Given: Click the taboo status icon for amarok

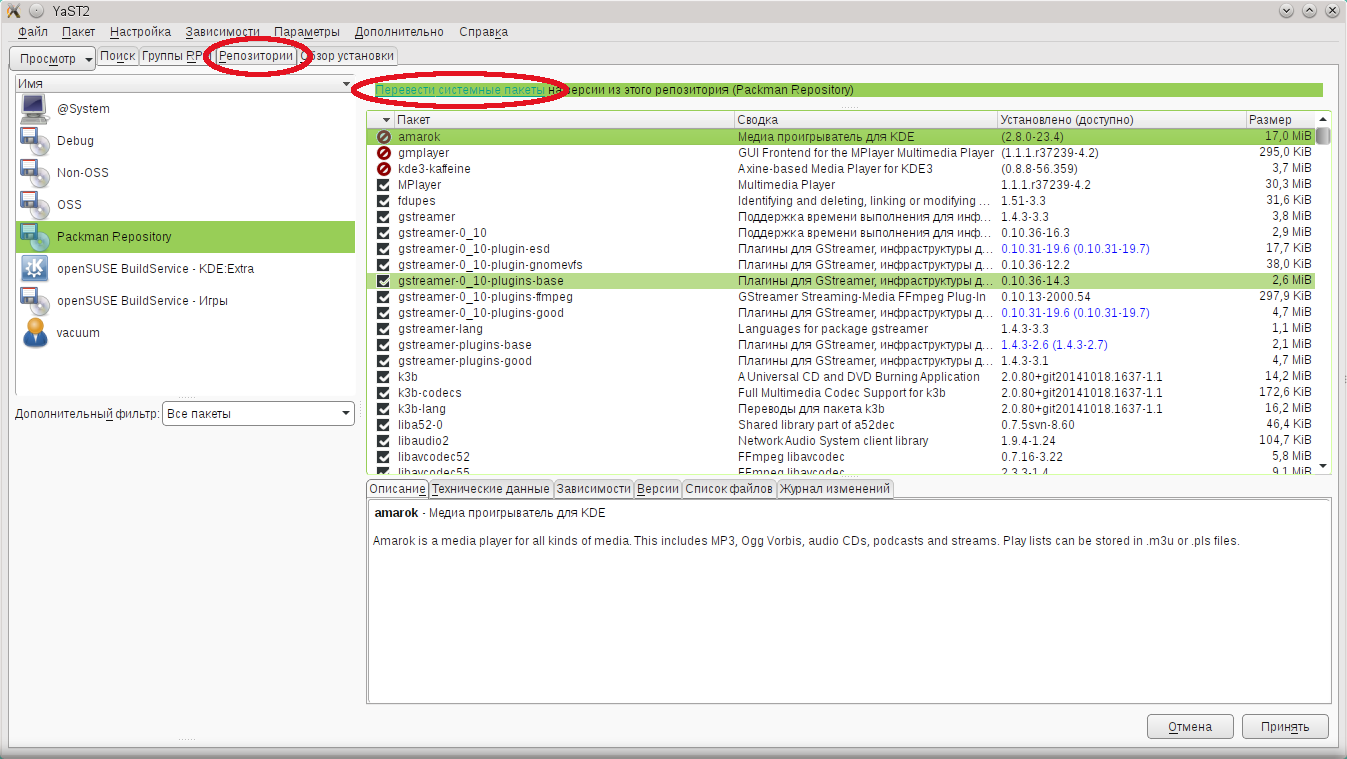Looking at the screenshot, I should pyautogui.click(x=383, y=137).
